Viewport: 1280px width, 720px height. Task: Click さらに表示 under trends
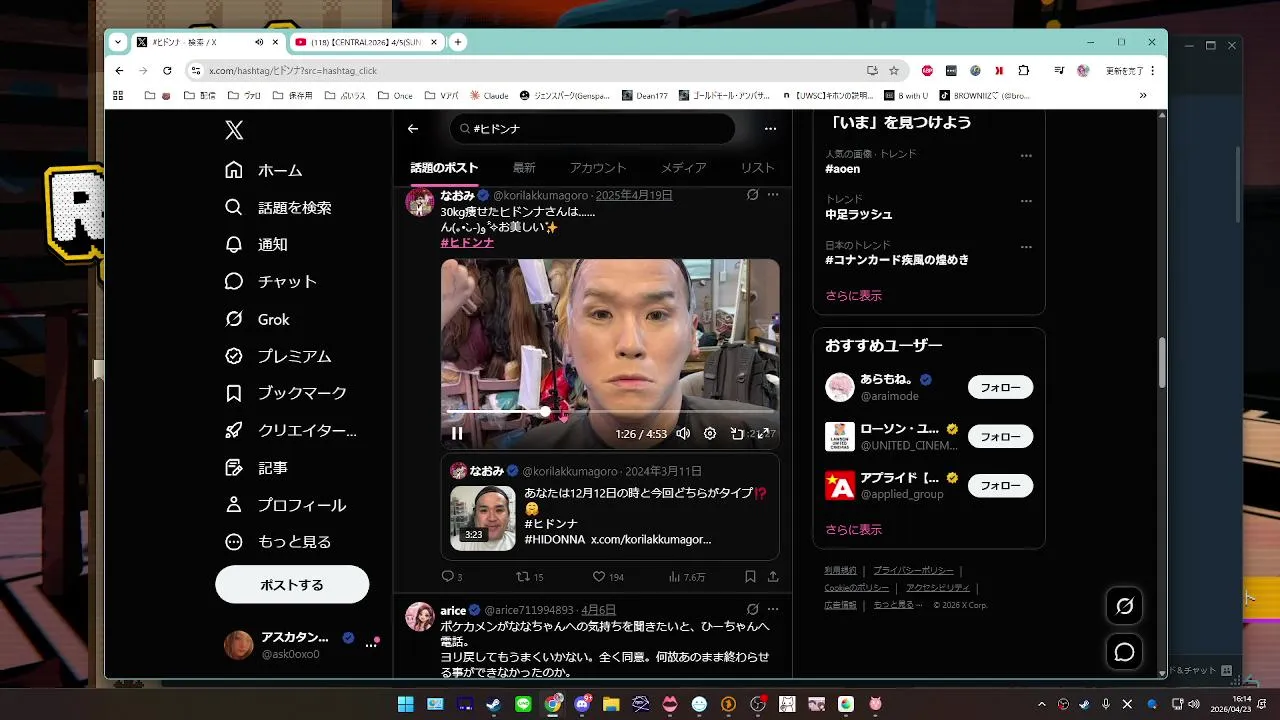(x=853, y=296)
